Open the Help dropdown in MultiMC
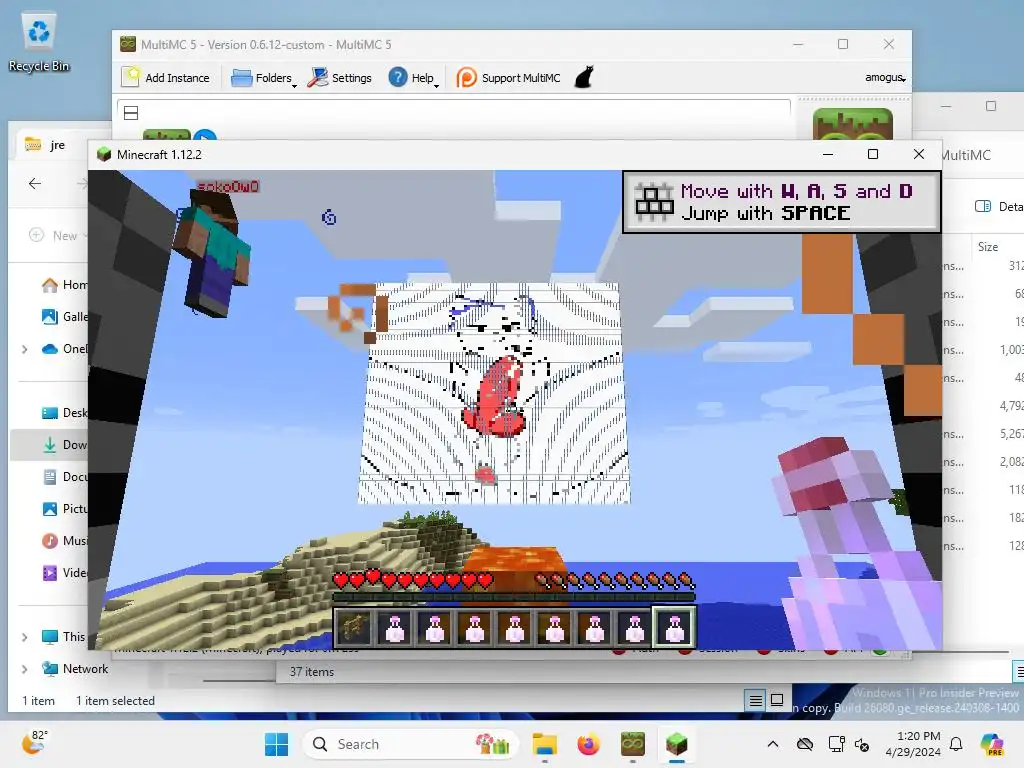The height and width of the screenshot is (768, 1024). [413, 78]
